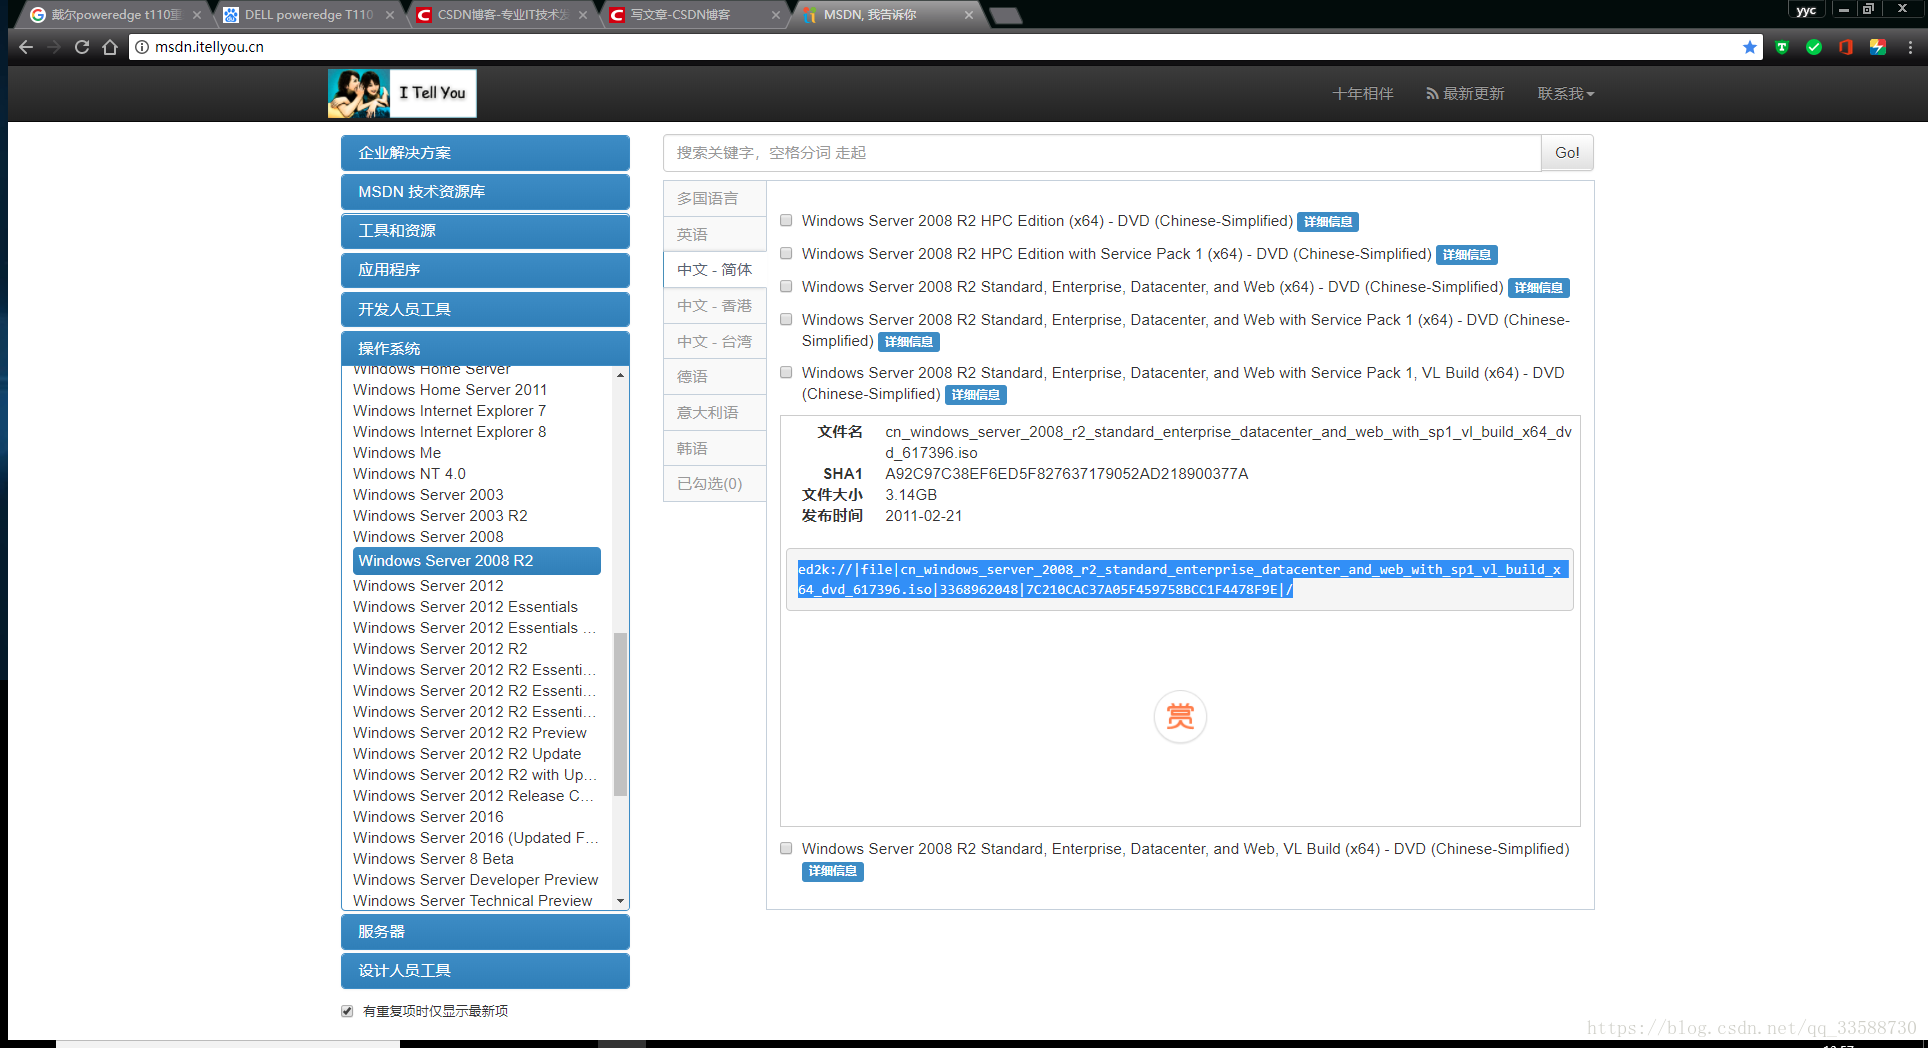Select Windows Server 2012 R2 in list

440,649
